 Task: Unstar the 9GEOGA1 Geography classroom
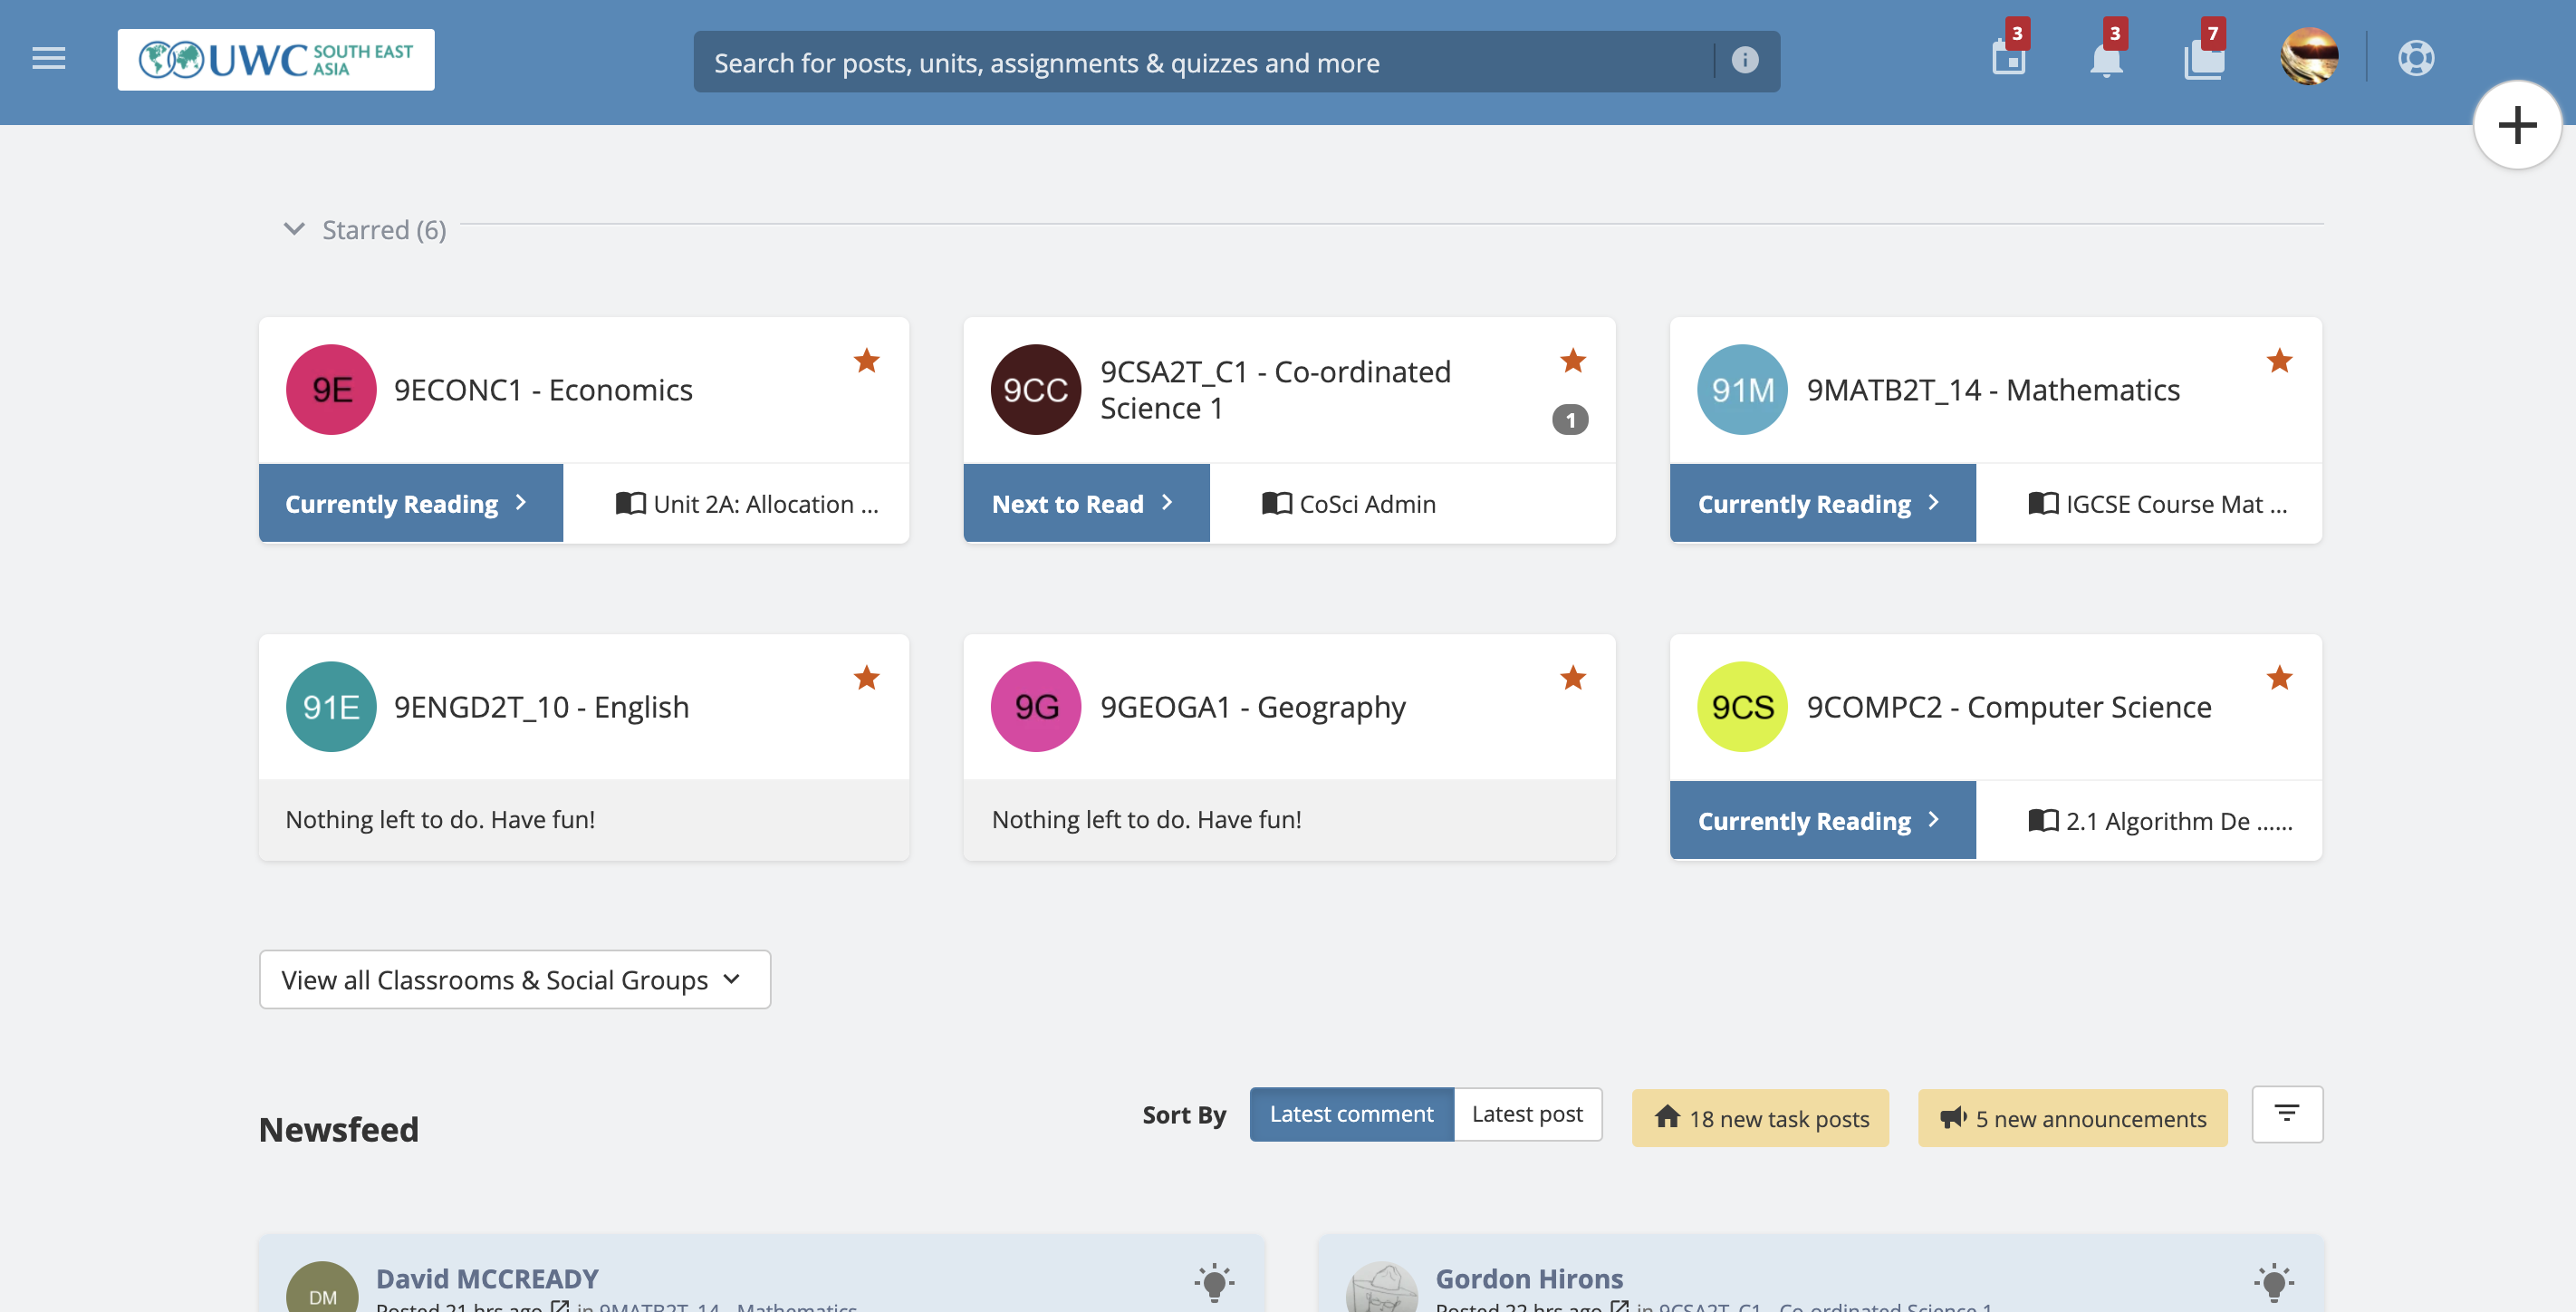pyautogui.click(x=1572, y=678)
